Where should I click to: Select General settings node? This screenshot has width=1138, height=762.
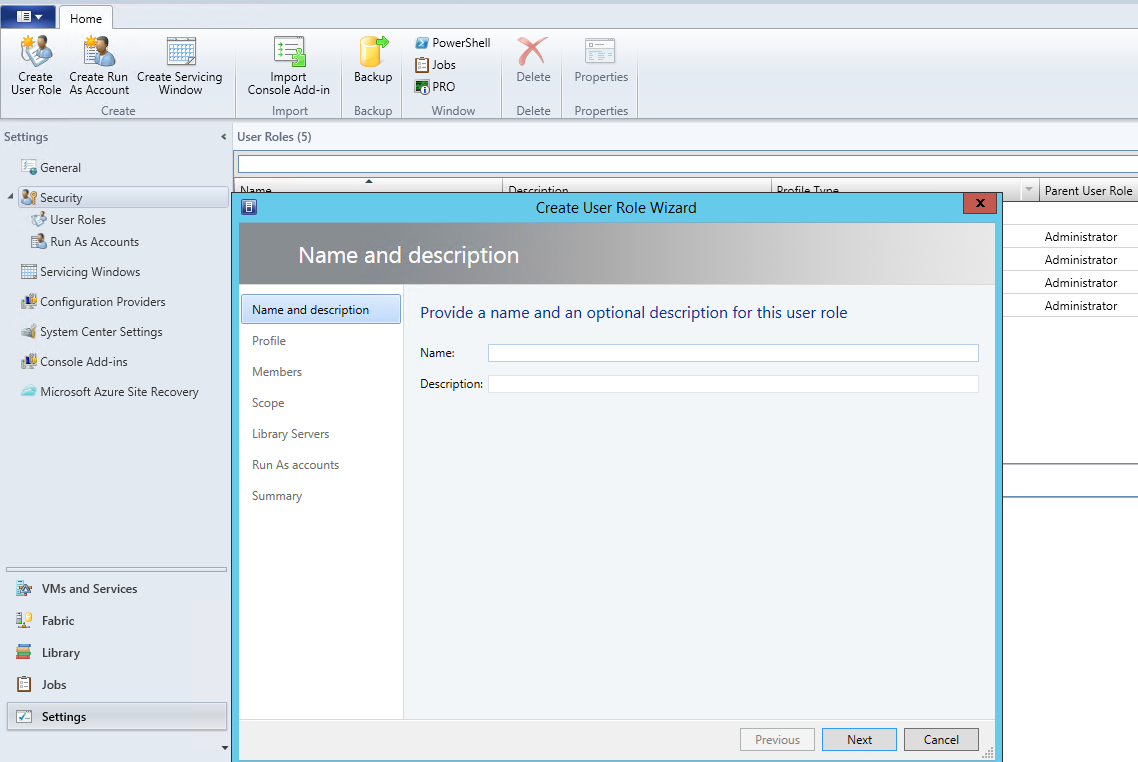tap(51, 168)
